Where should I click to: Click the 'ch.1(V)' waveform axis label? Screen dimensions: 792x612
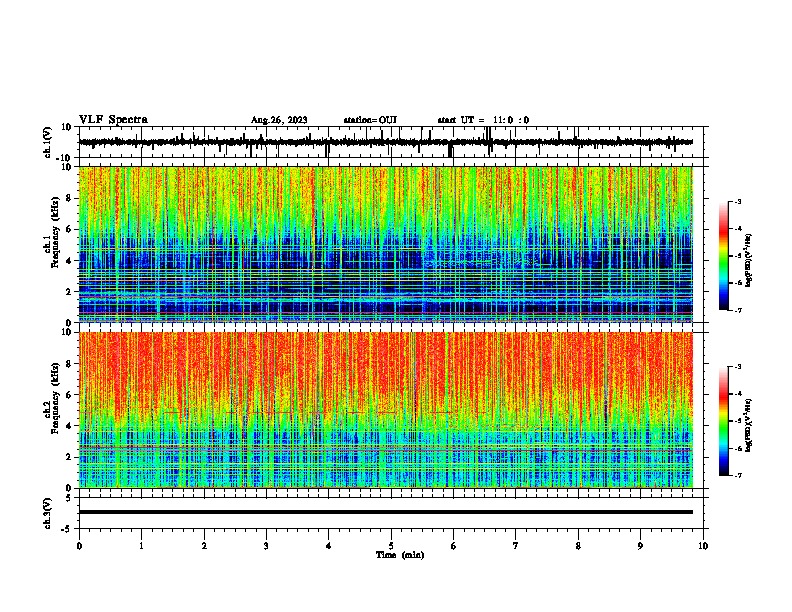(x=48, y=142)
